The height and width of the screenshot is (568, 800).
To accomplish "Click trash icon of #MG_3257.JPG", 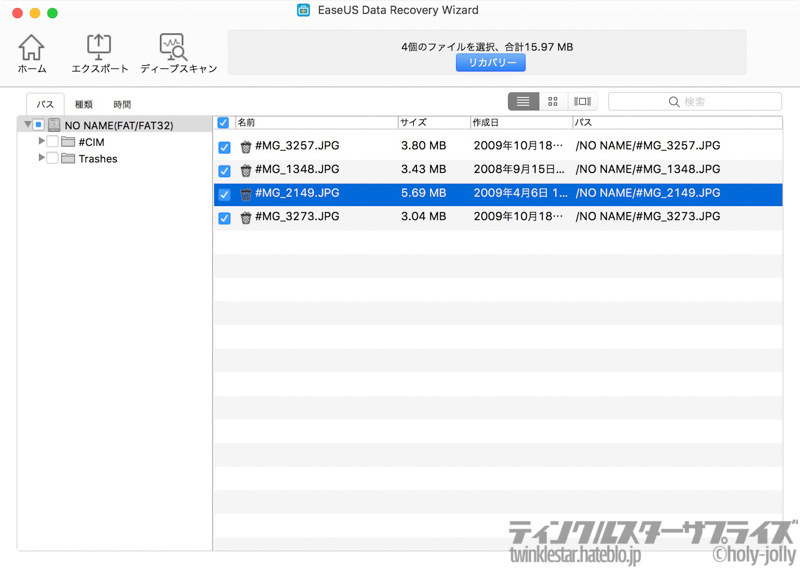I will (x=246, y=147).
